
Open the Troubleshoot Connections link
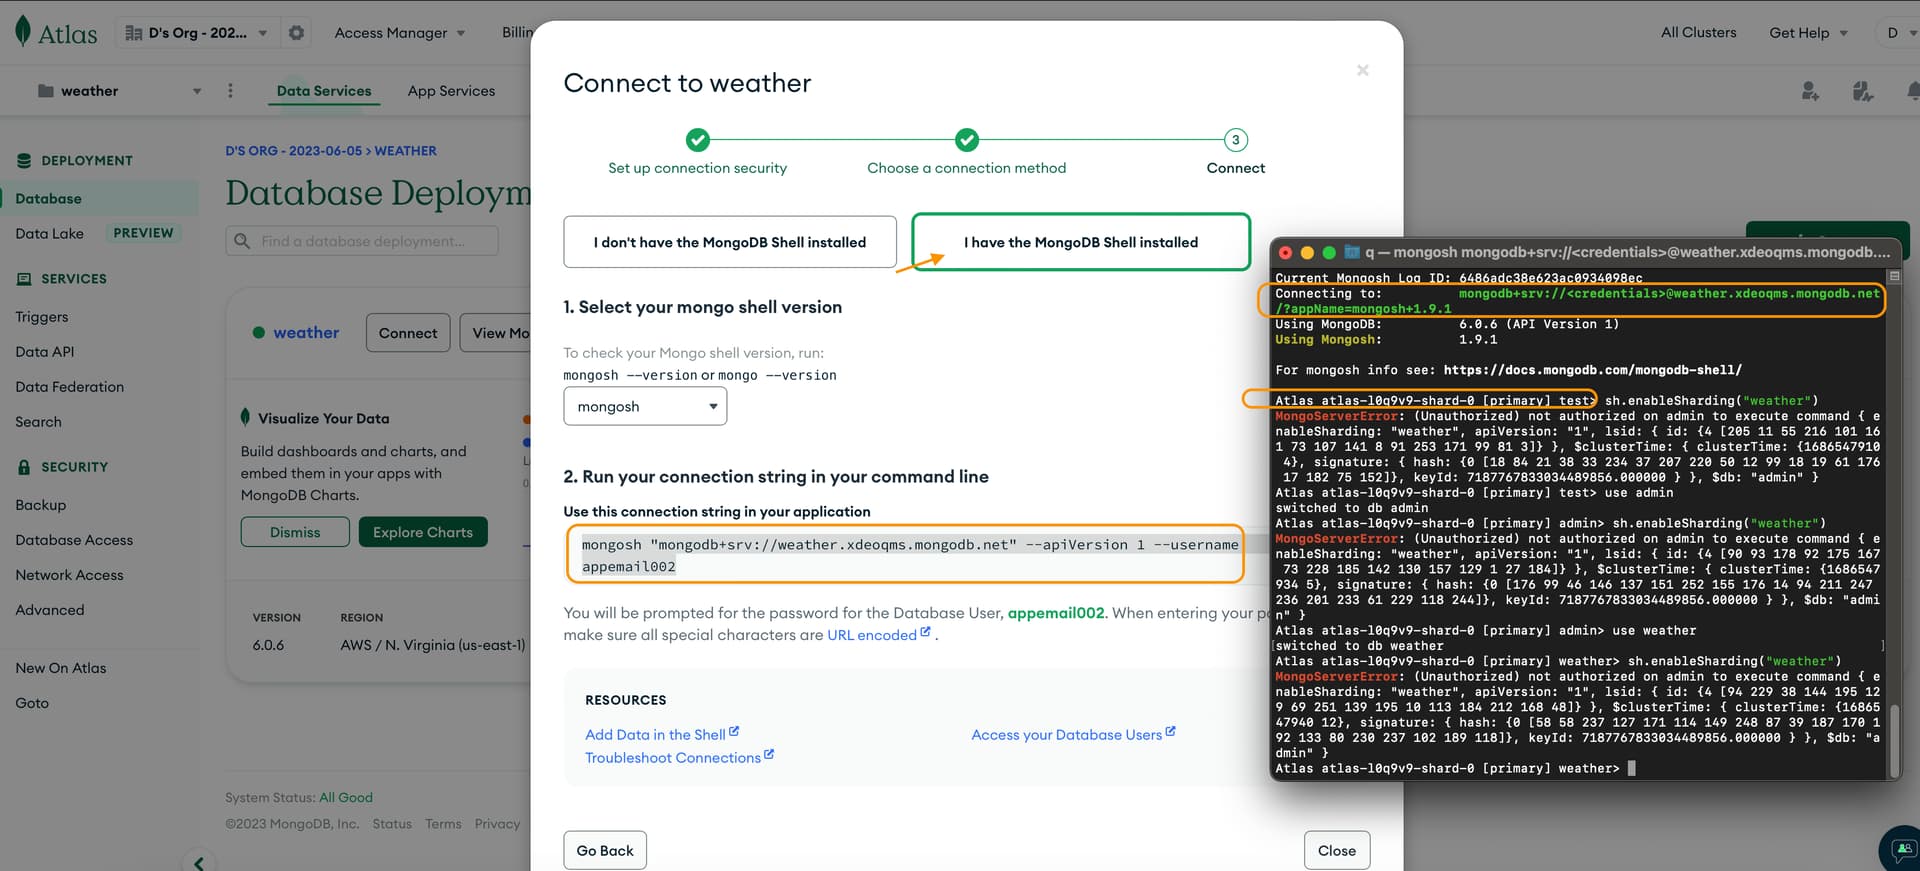pos(673,758)
